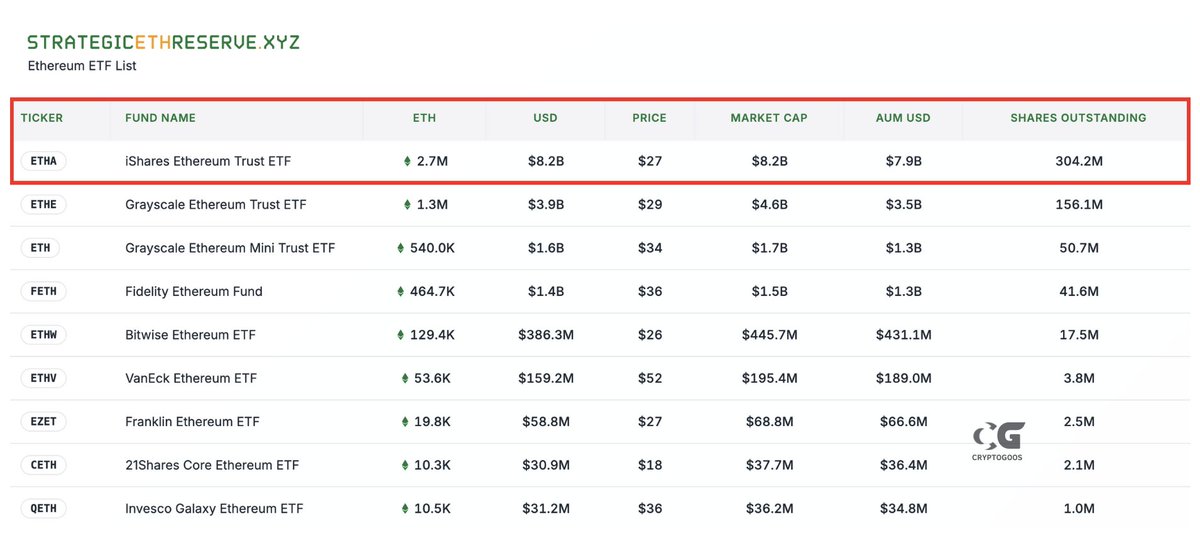Viewport: 1200px width, 543px height.
Task: Sort by the FUND NAME column header
Action: pyautogui.click(x=160, y=118)
